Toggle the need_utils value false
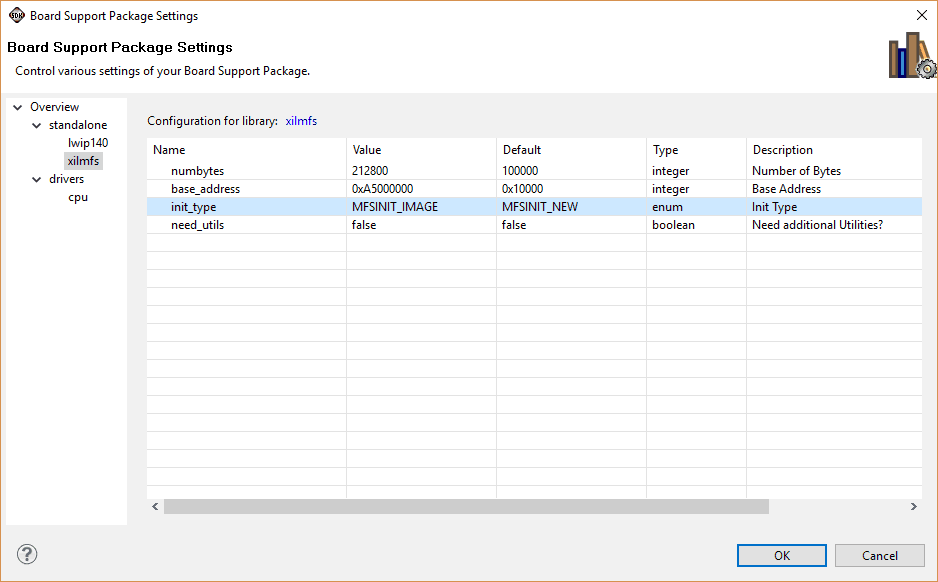The image size is (938, 582). point(420,225)
